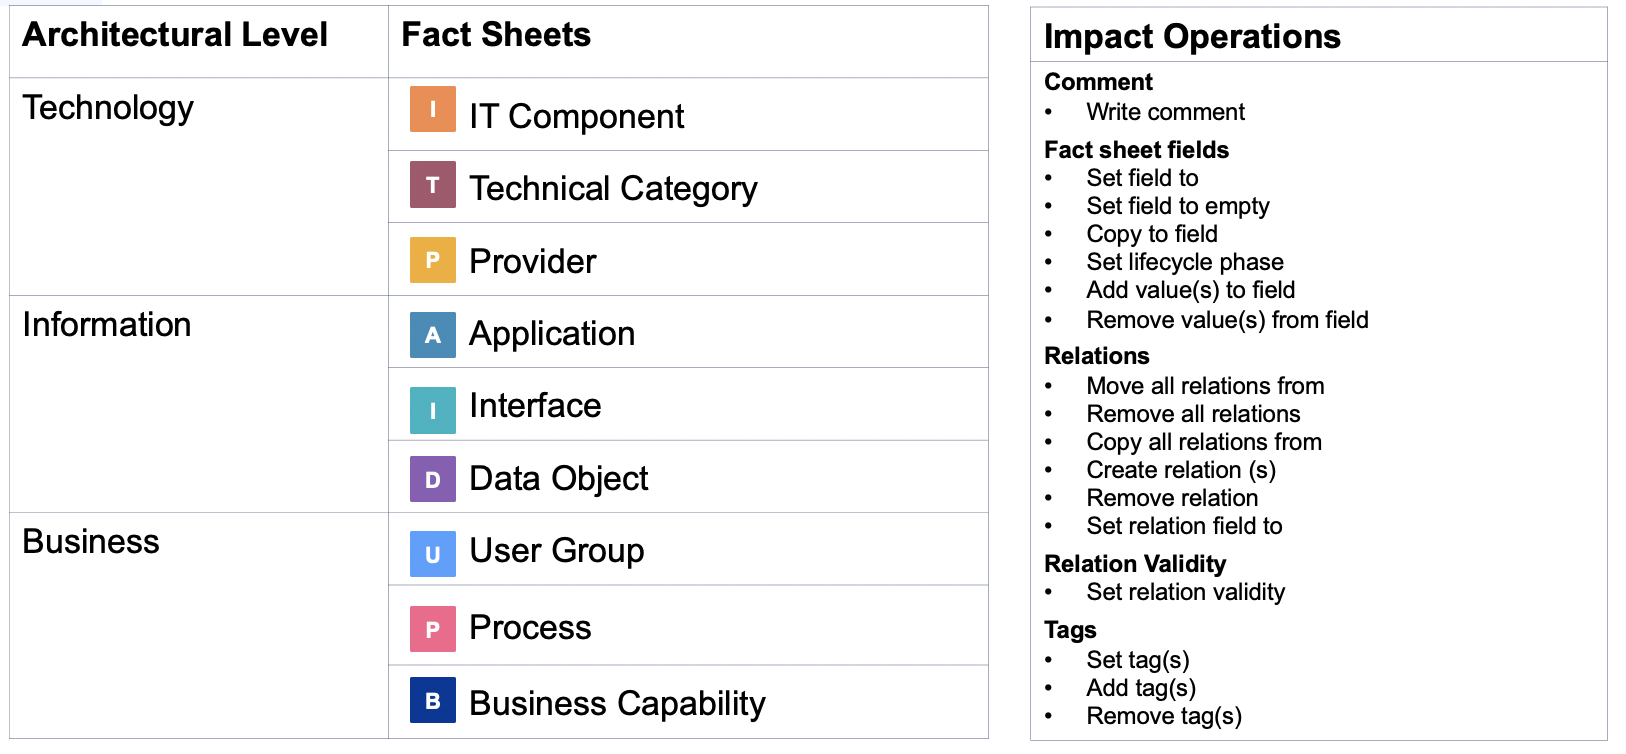
Task: Click the teal Interface I icon
Action: pos(432,410)
